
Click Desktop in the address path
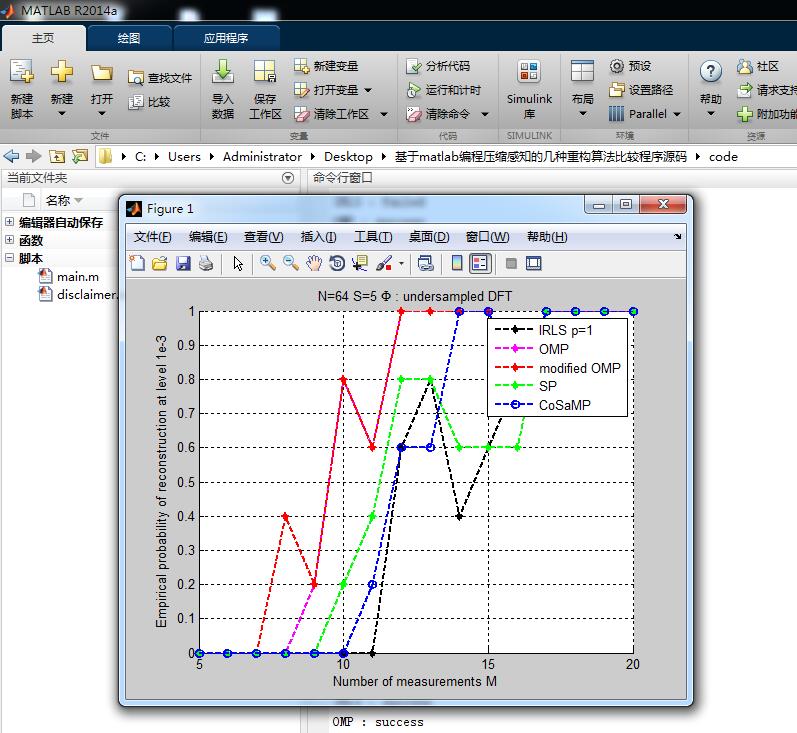(x=348, y=157)
